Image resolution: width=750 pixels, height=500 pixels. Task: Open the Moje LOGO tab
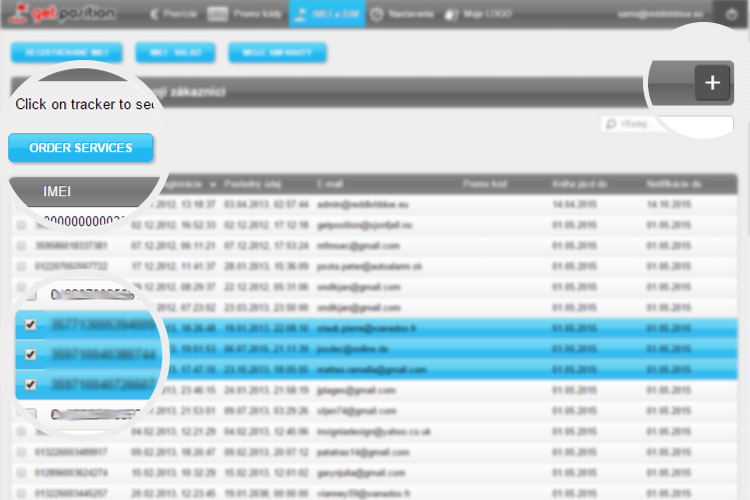click(478, 14)
